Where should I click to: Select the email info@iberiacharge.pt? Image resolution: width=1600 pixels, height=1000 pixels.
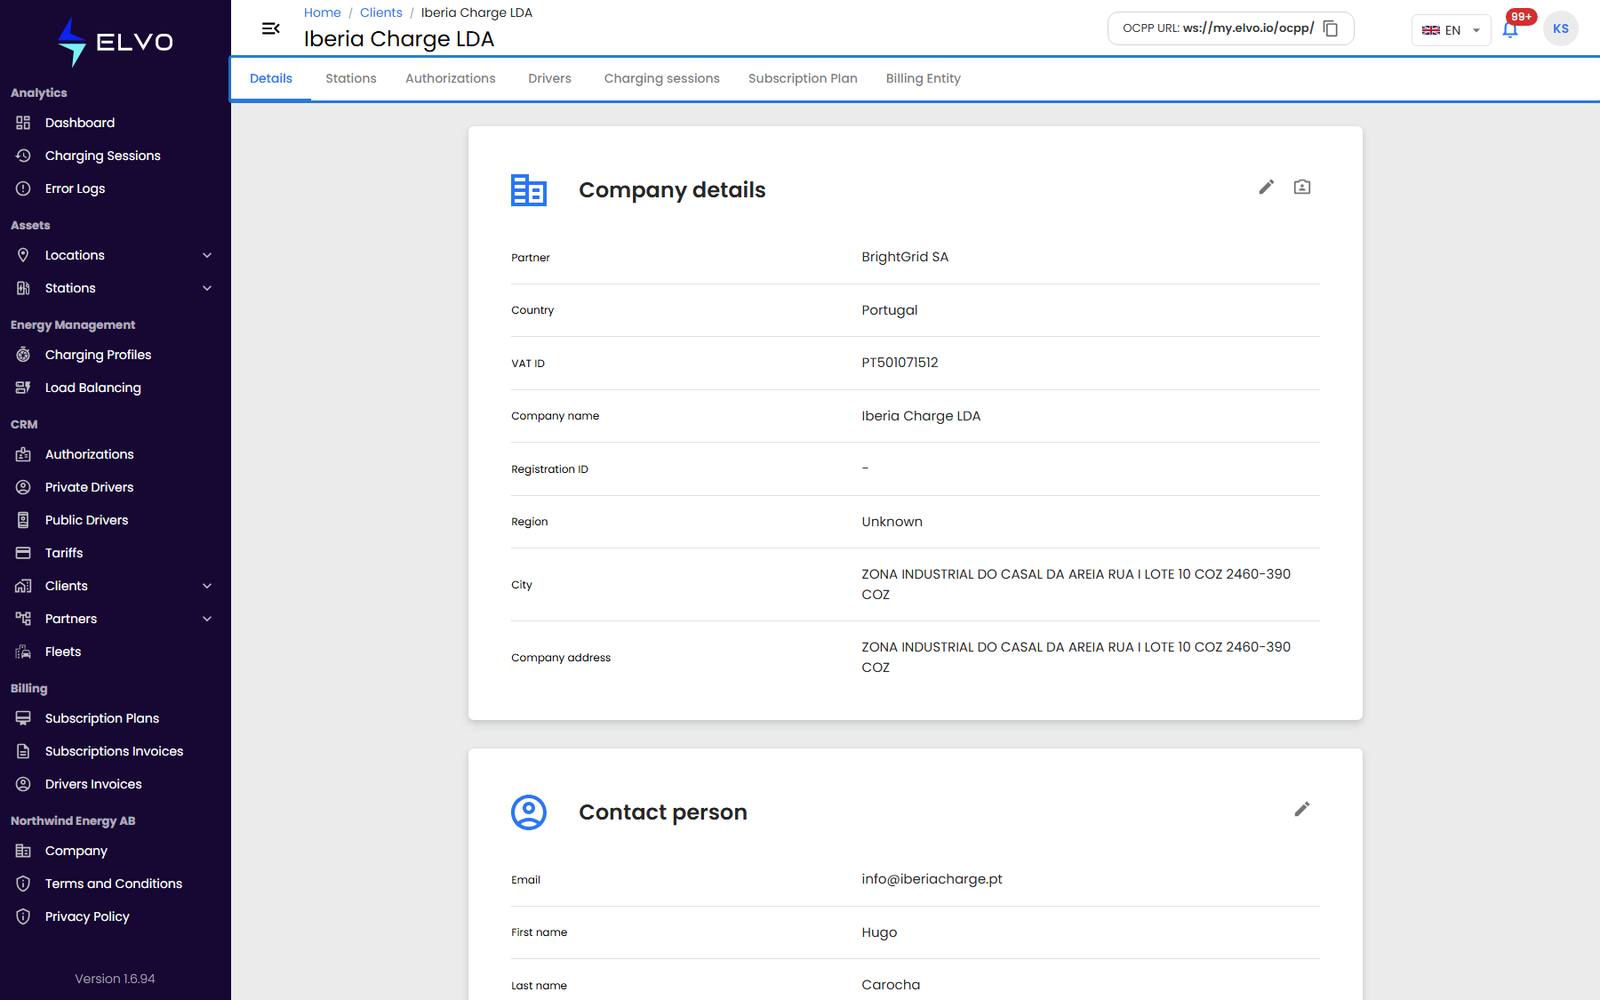coord(932,879)
